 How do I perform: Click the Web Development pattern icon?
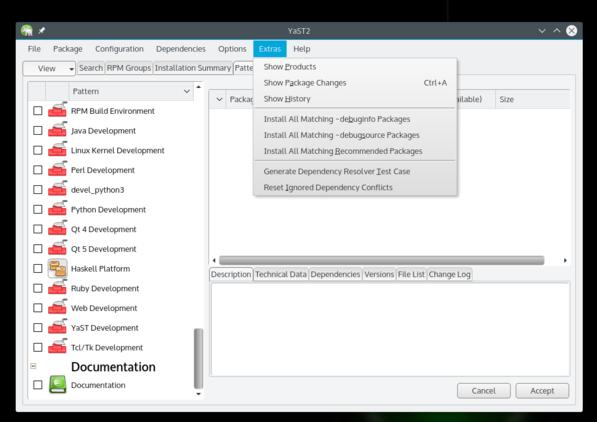tap(57, 308)
